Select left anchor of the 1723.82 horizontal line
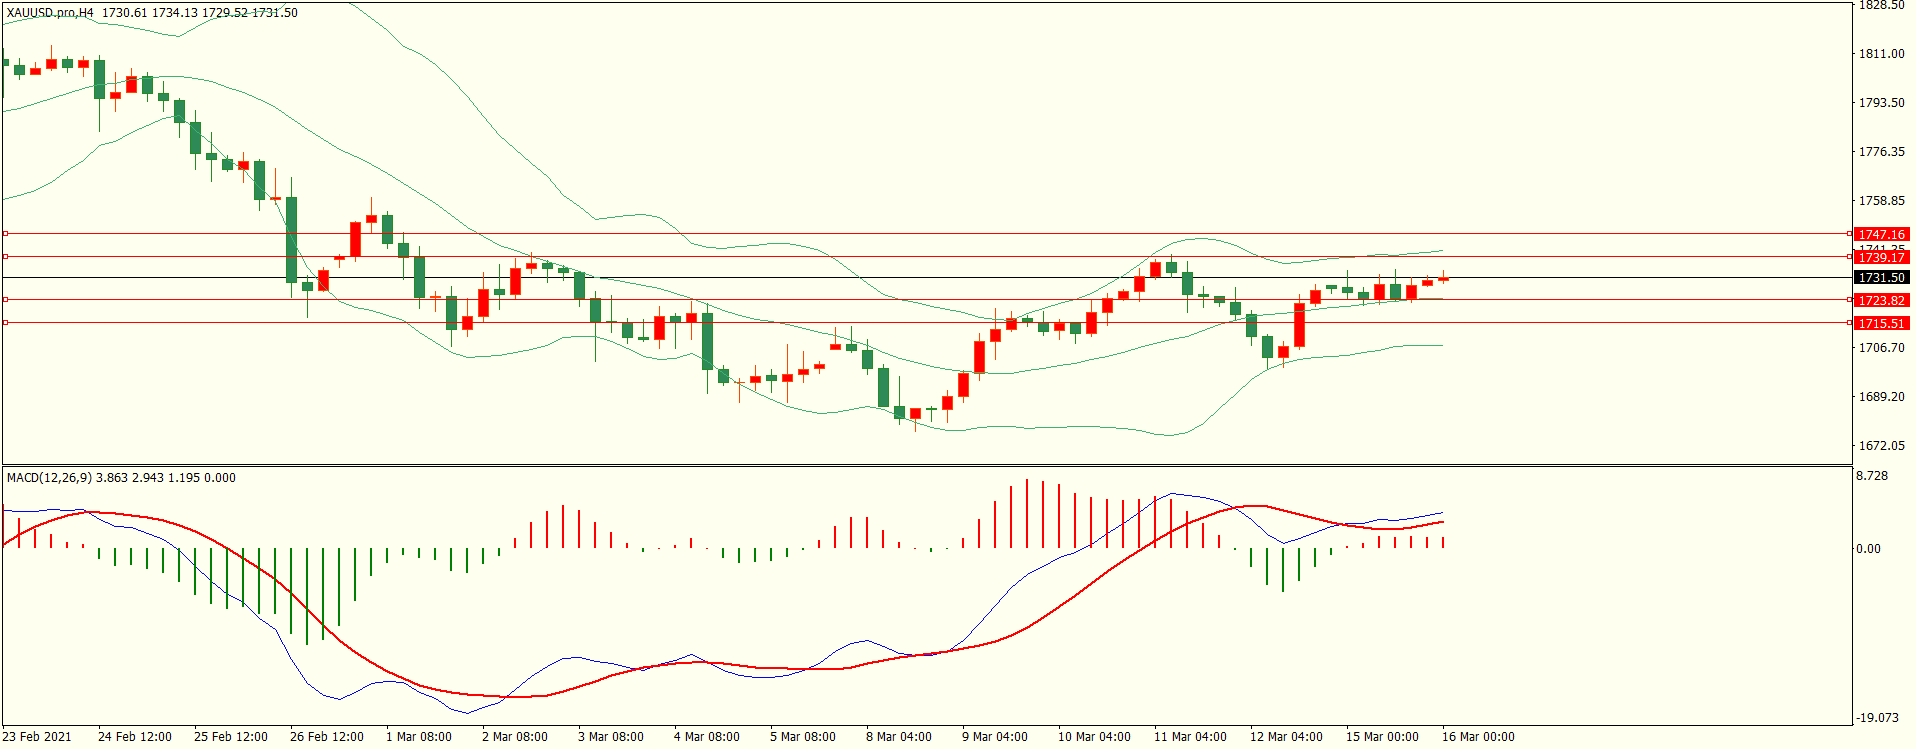1916x749 pixels. [x=5, y=299]
